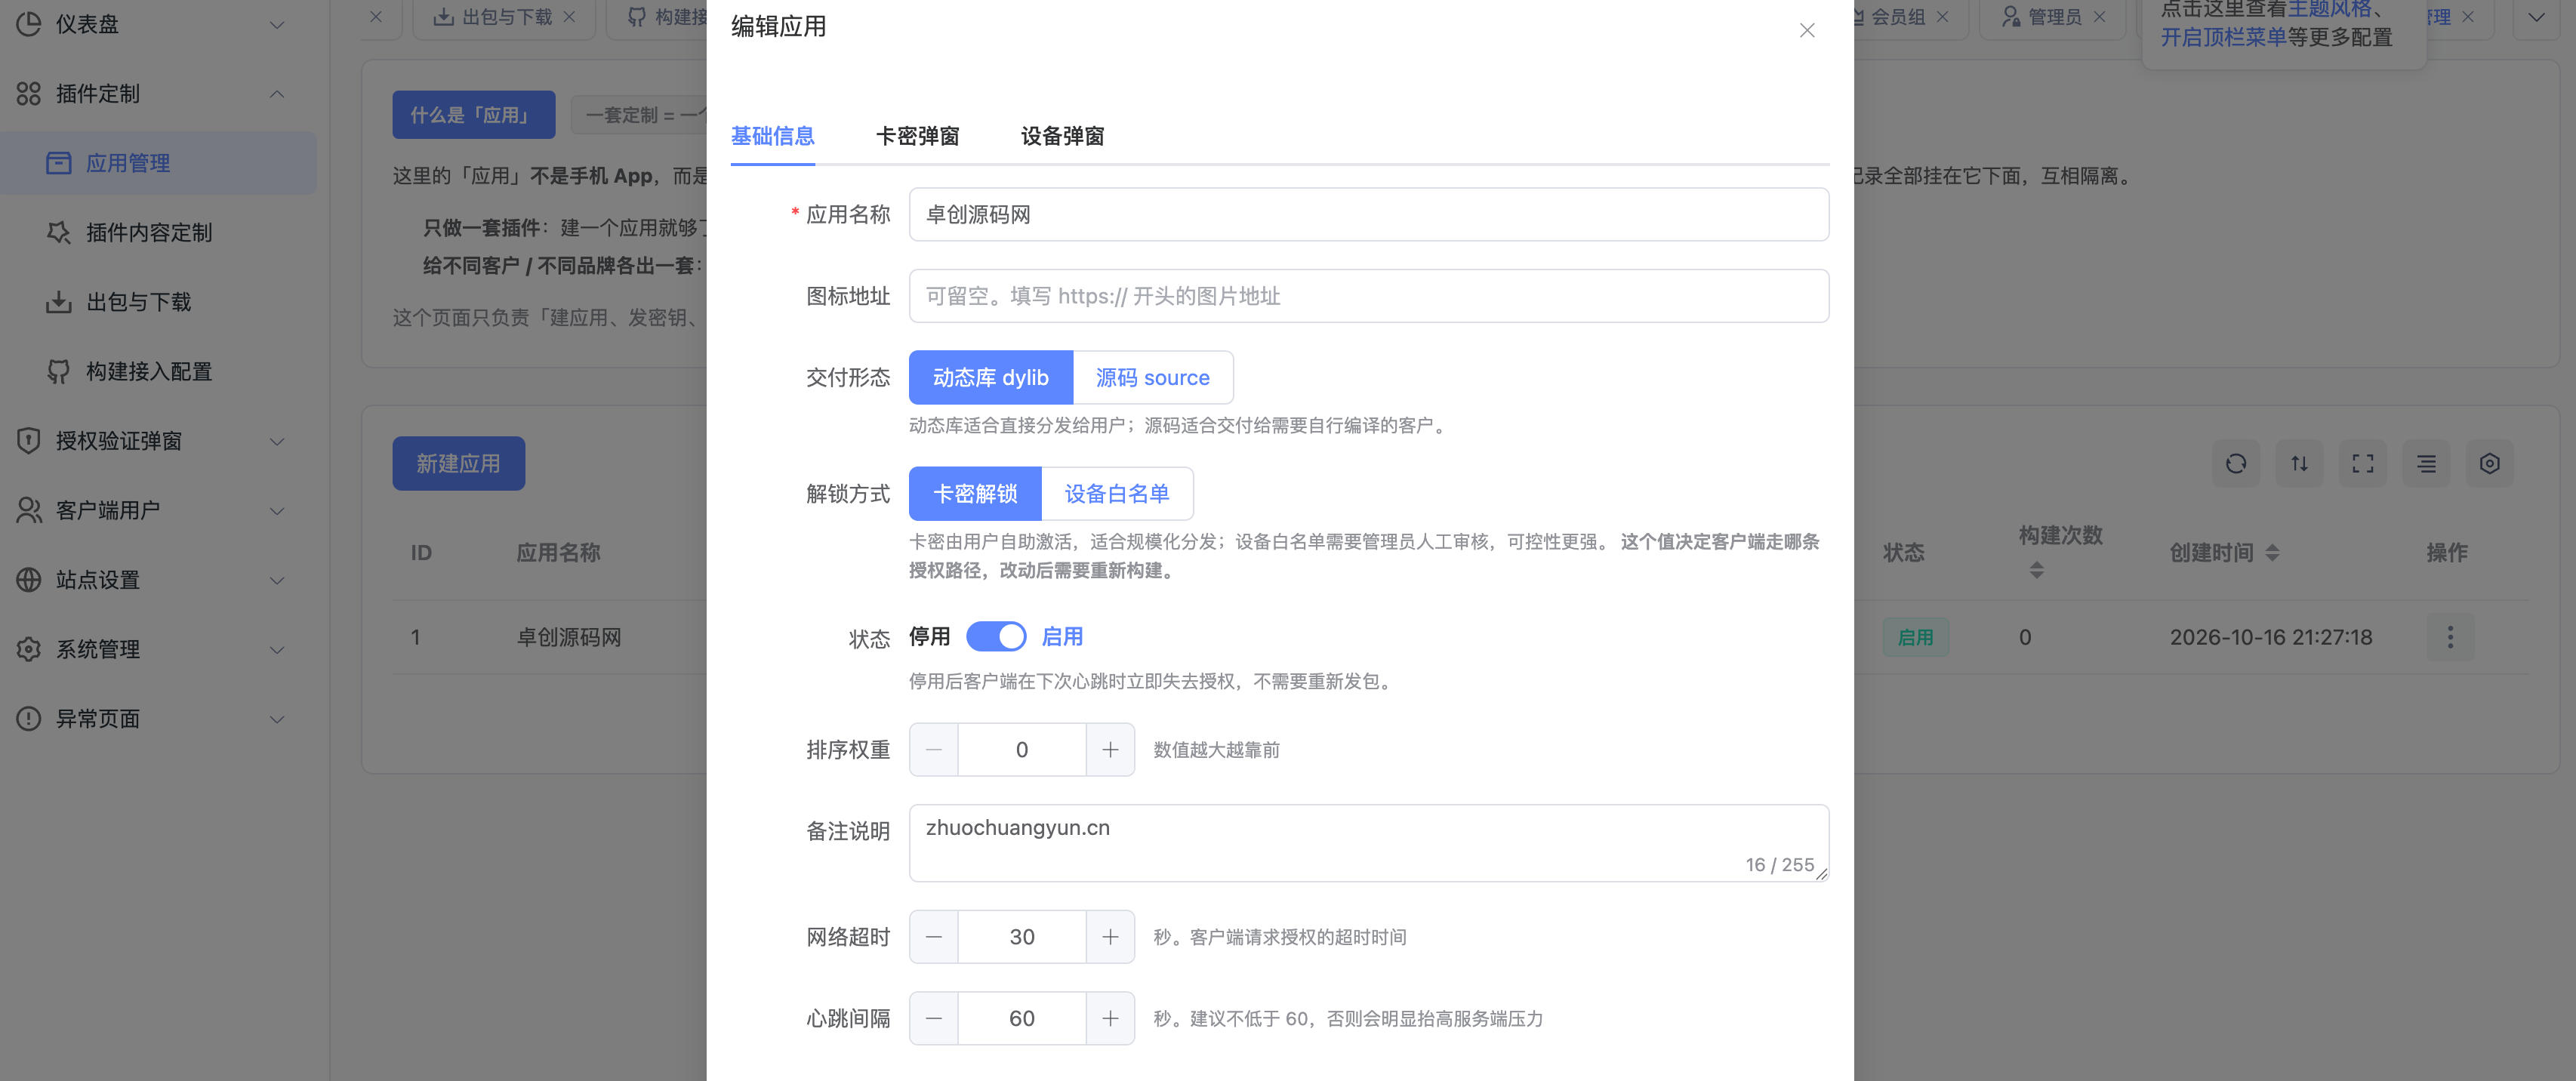Click the 什么是「应用」 button
Image resolution: width=2576 pixels, height=1081 pixels.
coord(473,115)
